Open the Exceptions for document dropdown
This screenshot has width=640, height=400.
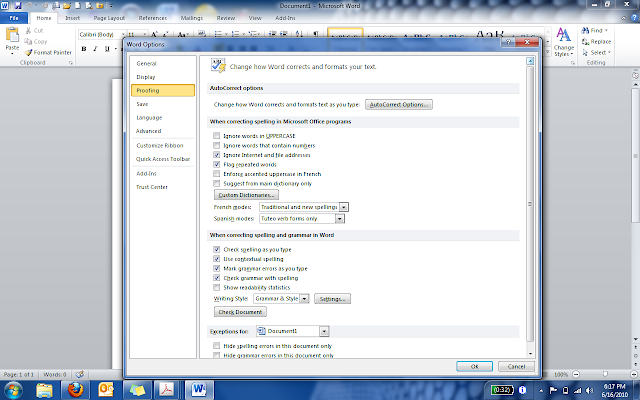pos(324,331)
